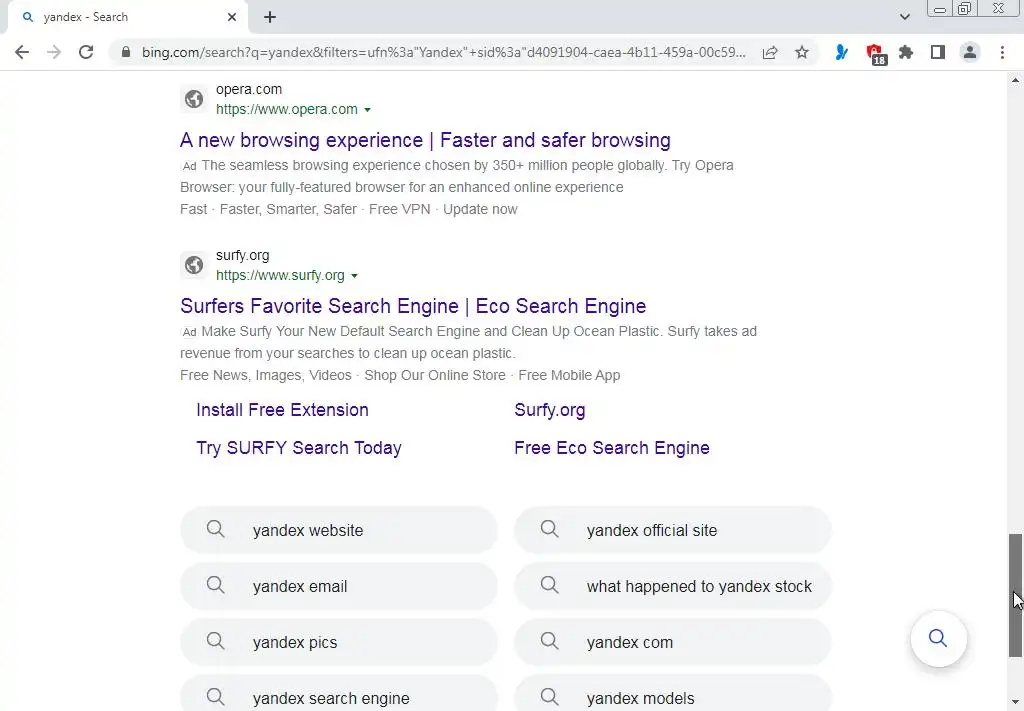Open the tab search chevron
The height and width of the screenshot is (711, 1024).
click(905, 17)
